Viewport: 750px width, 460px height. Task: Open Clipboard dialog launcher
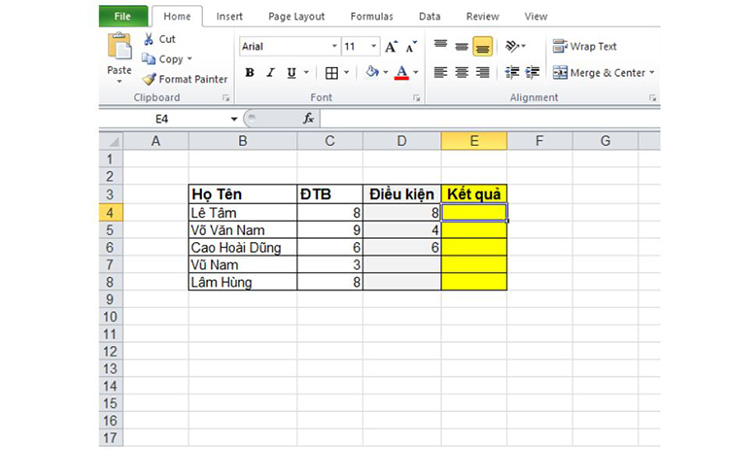(x=226, y=98)
